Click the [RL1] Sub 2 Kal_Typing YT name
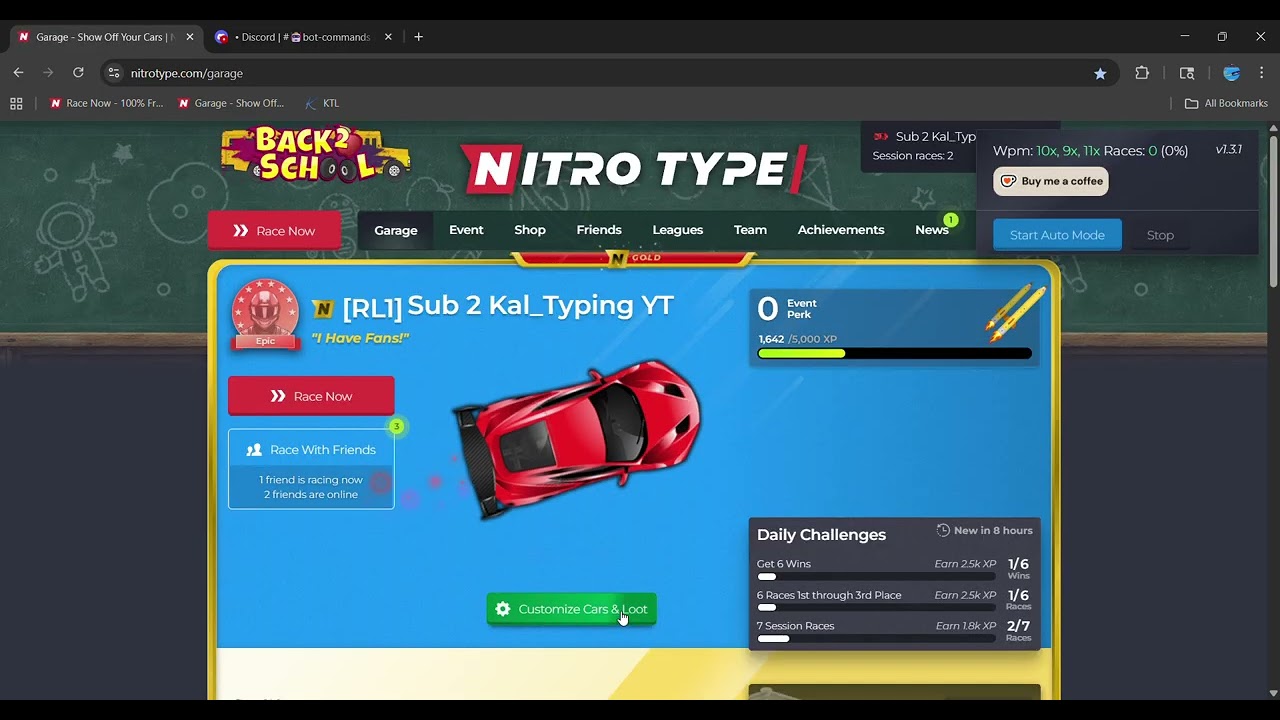The image size is (1280, 720). pos(508,306)
